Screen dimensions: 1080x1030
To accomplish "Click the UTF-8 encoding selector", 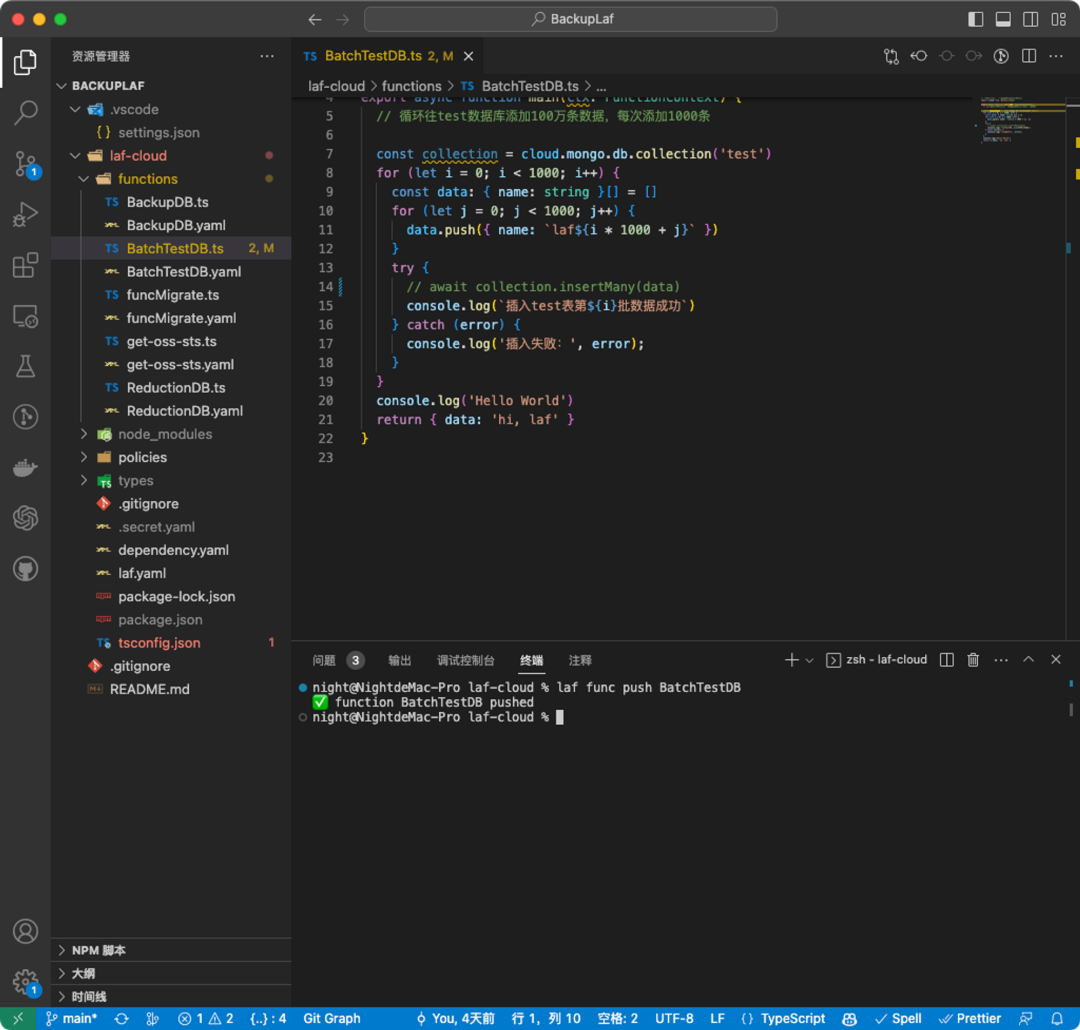I will tap(674, 1019).
